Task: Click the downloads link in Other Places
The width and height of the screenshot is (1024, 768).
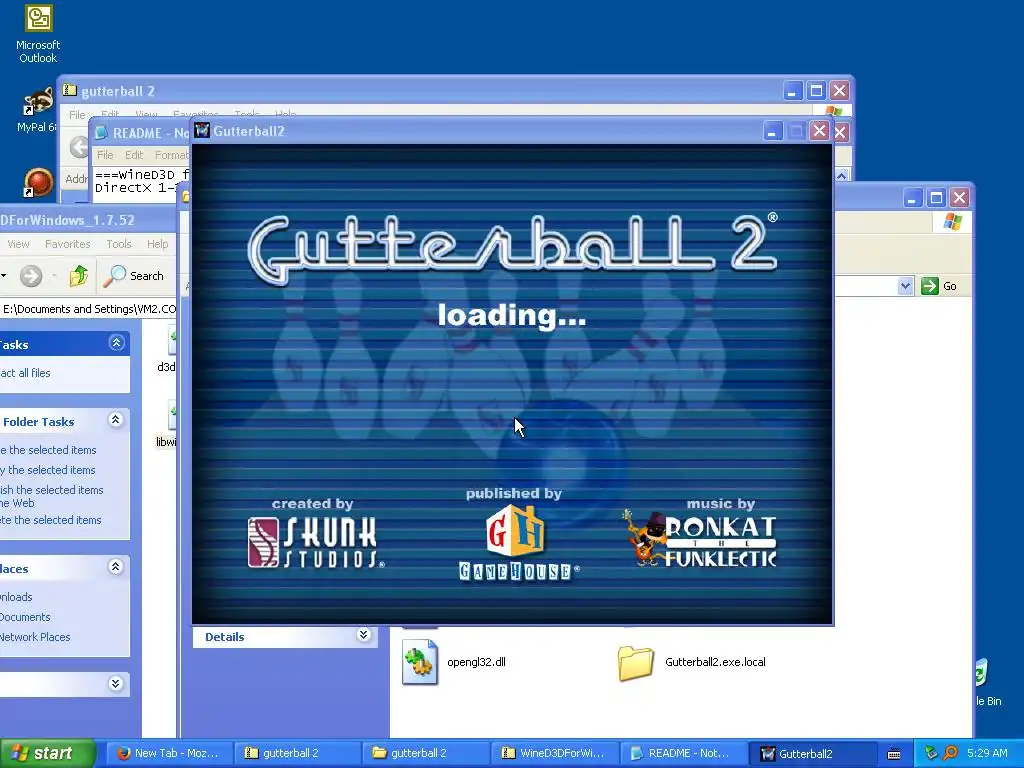Action: pos(16,597)
